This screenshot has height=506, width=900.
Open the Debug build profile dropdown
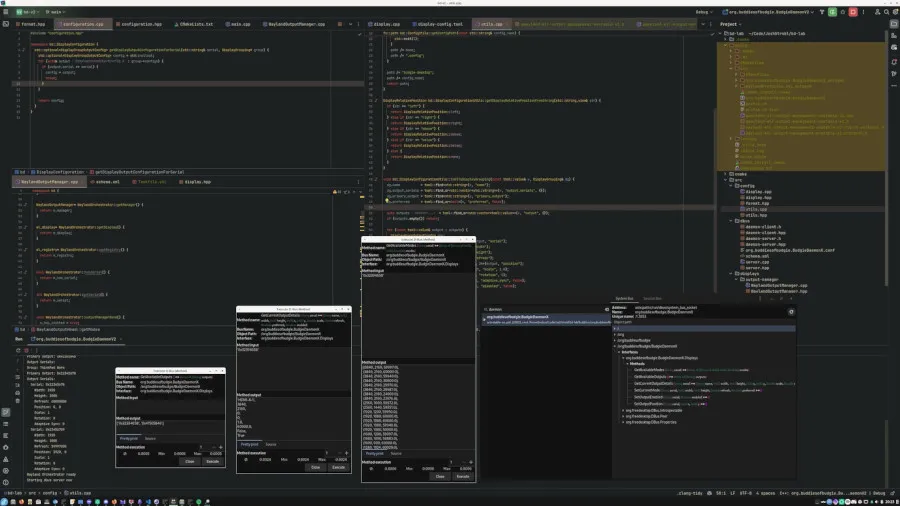[x=704, y=11]
